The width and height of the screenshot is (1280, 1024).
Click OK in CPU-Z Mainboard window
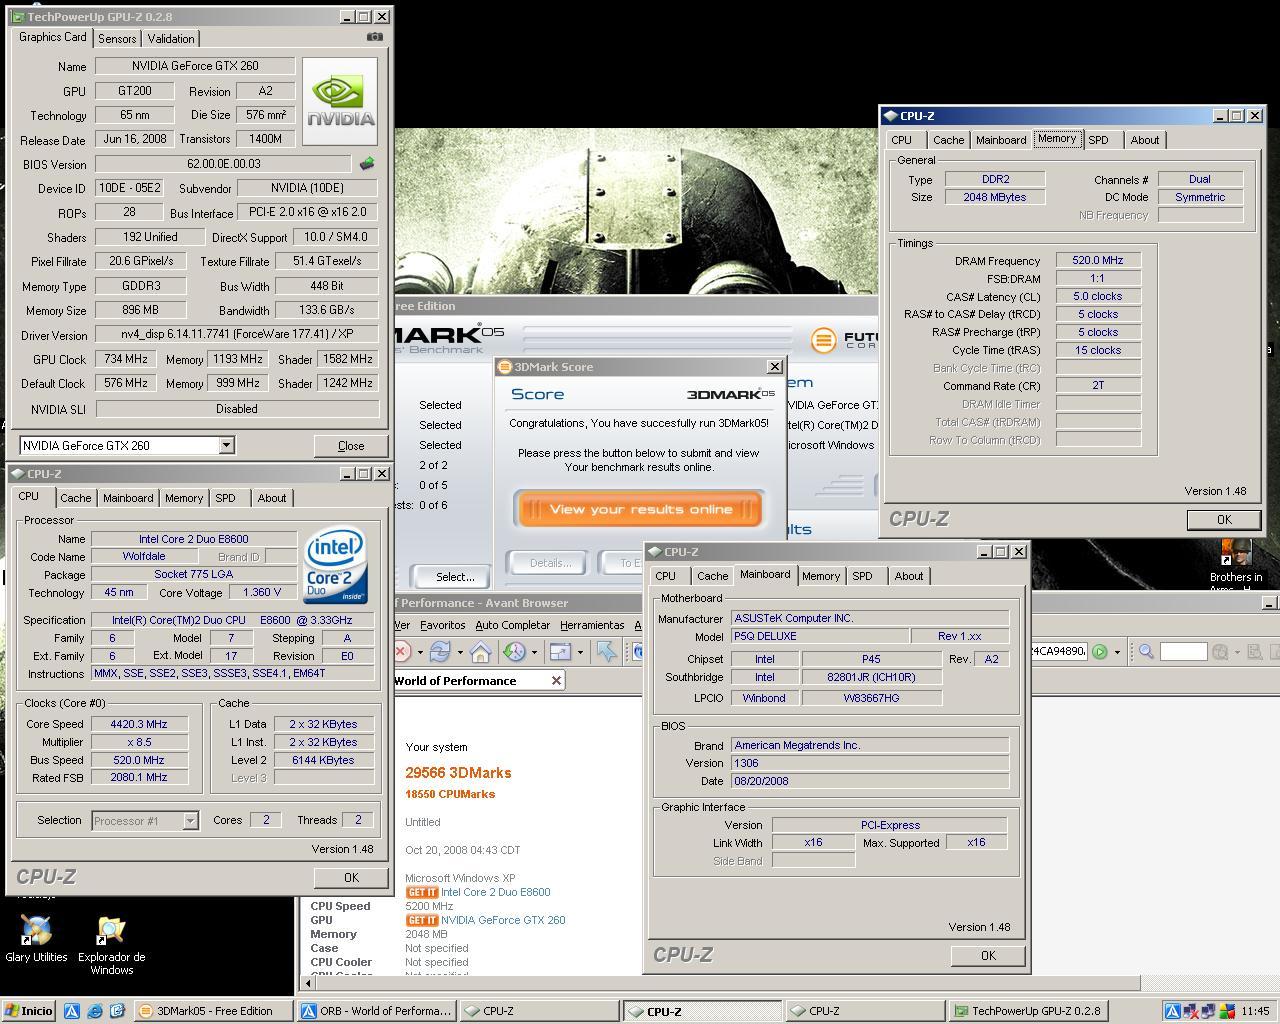pos(988,955)
